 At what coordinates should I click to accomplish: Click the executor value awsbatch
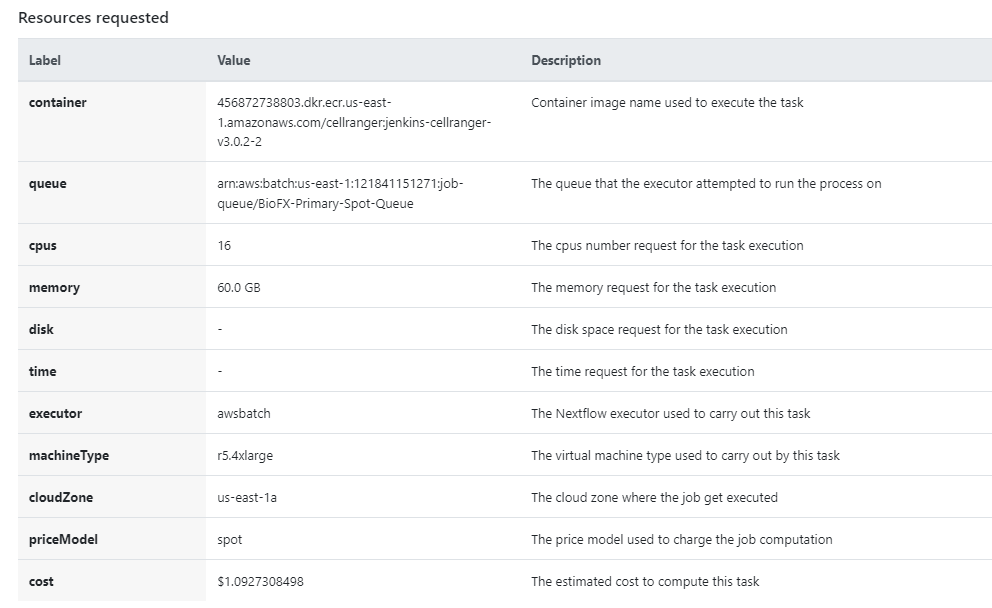point(244,413)
